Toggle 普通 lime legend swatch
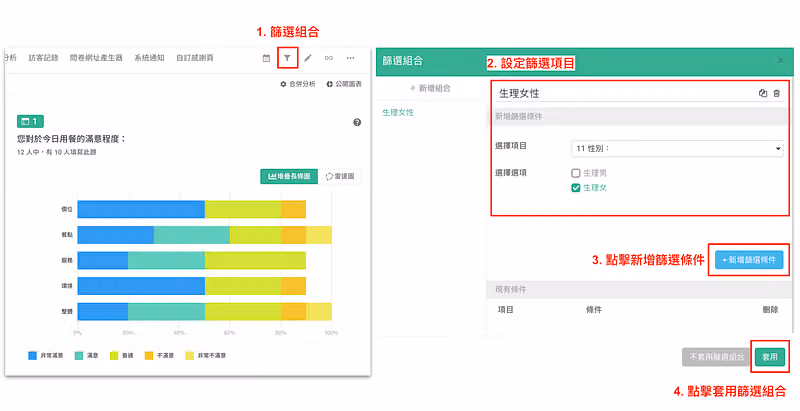800x411 pixels. click(x=114, y=355)
